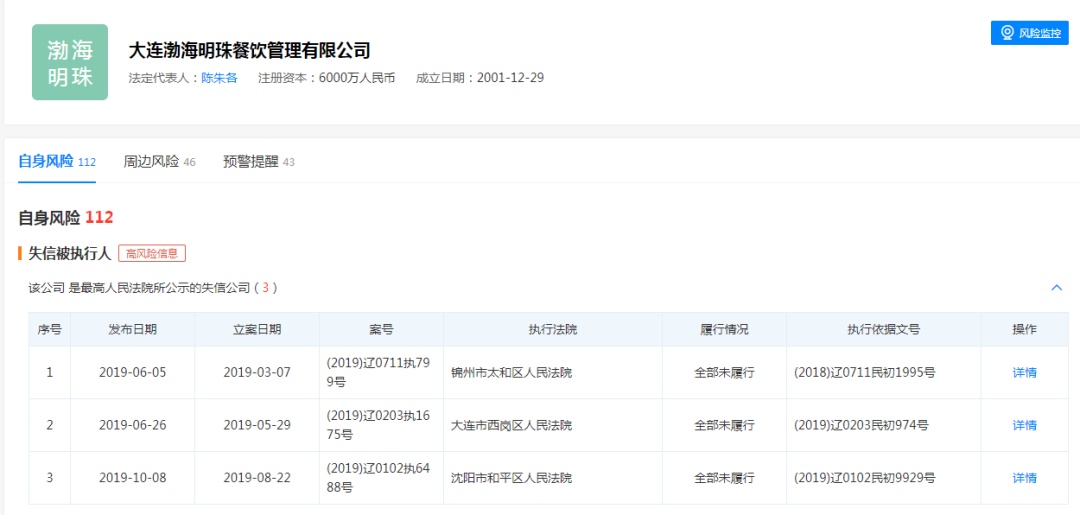Click document number (2018)辽0711民初1995号
Screen dimensions: 1080x515
pyautogui.click(x=864, y=373)
